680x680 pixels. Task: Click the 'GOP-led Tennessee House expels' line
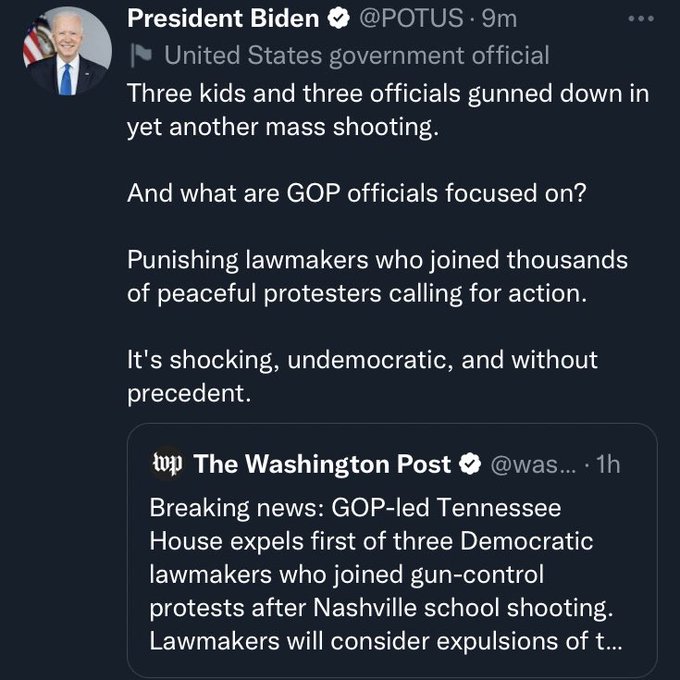coord(355,508)
